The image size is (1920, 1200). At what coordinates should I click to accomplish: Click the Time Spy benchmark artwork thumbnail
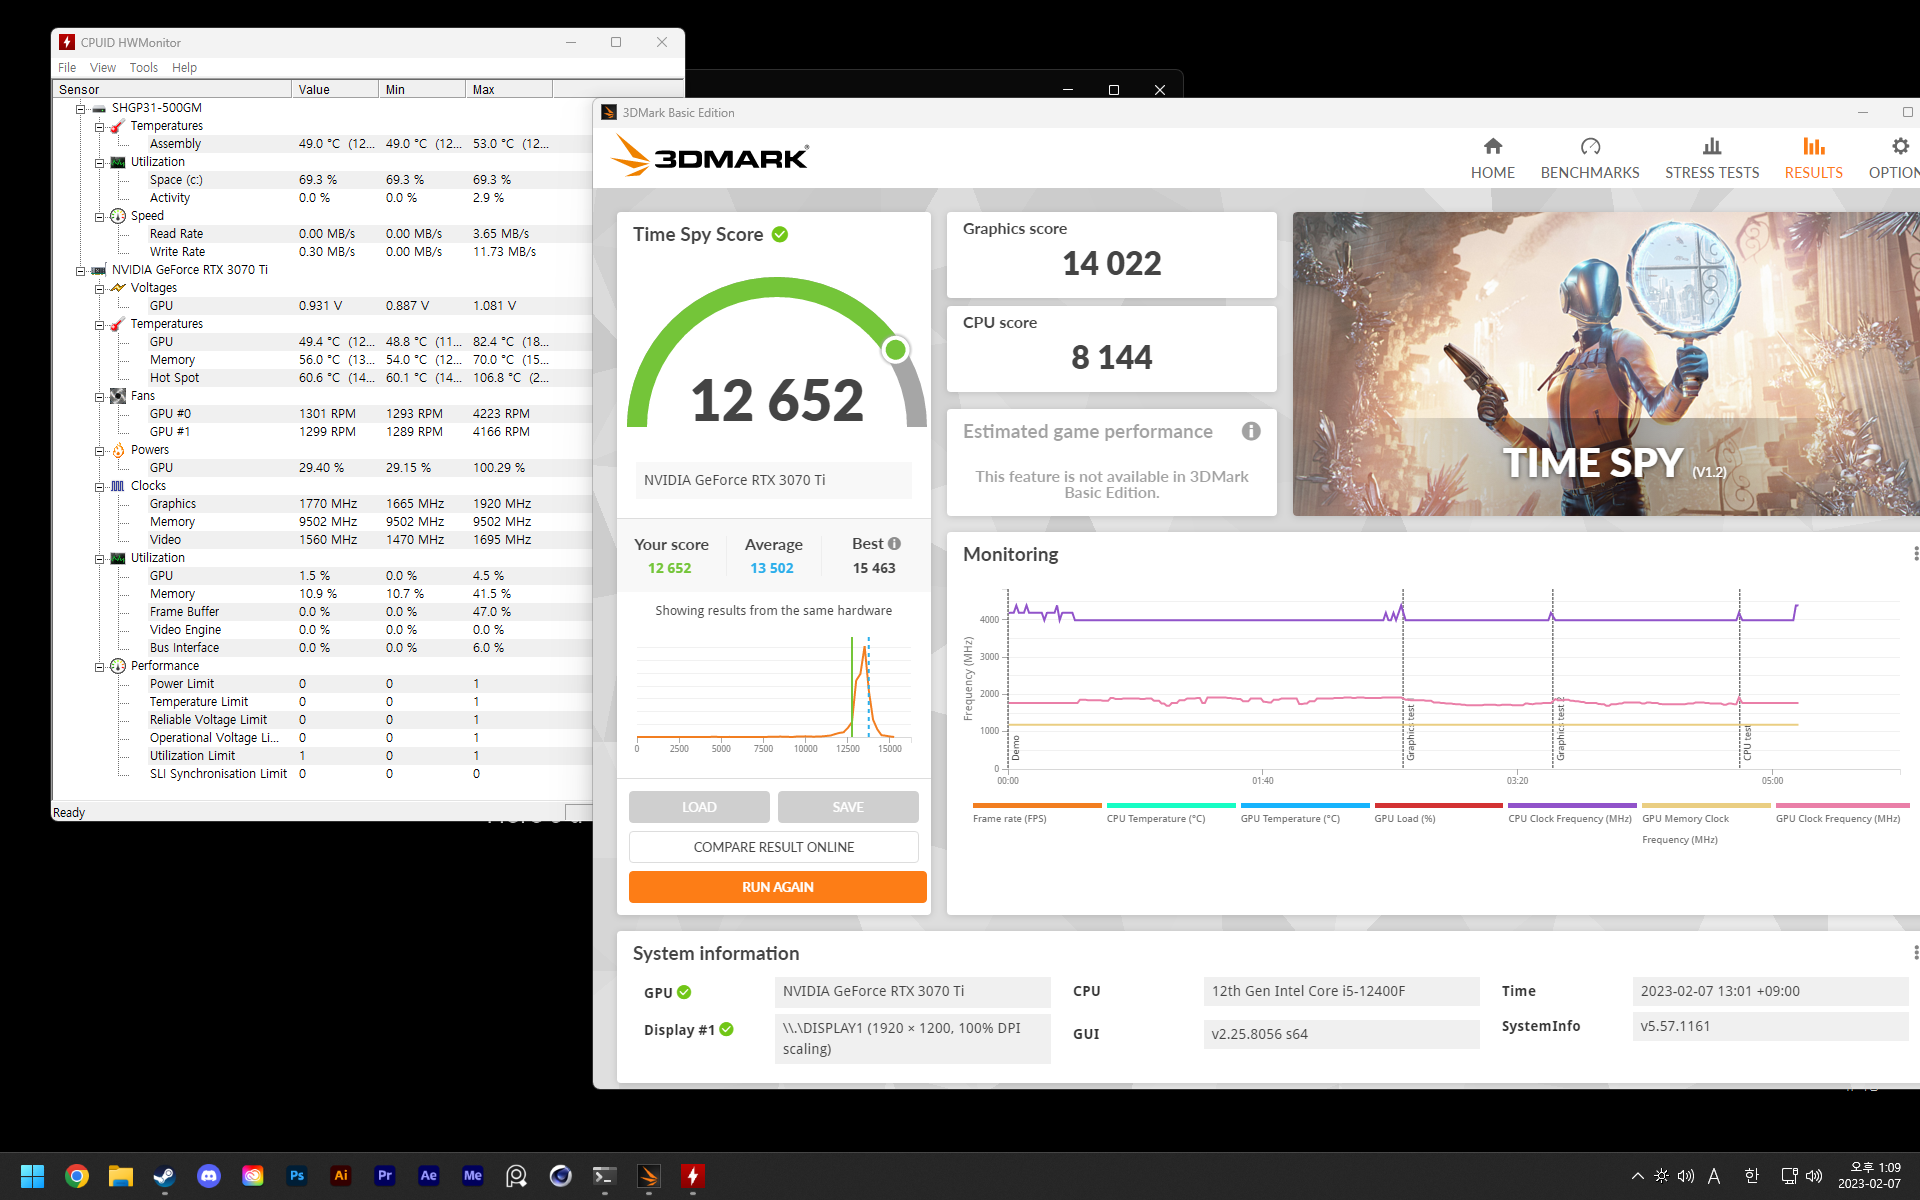tap(1606, 364)
